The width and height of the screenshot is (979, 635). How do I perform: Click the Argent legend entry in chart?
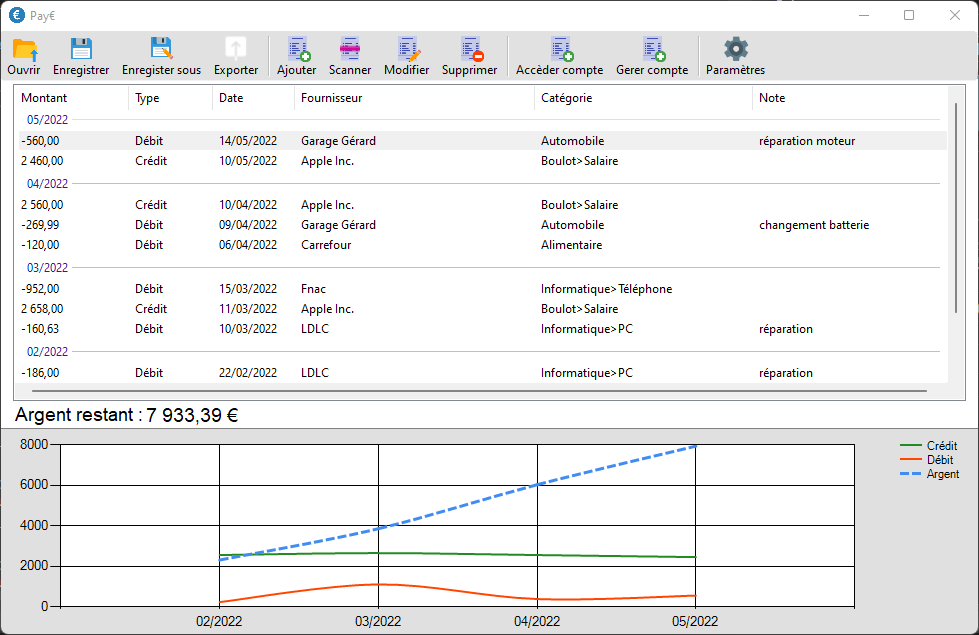(x=930, y=474)
